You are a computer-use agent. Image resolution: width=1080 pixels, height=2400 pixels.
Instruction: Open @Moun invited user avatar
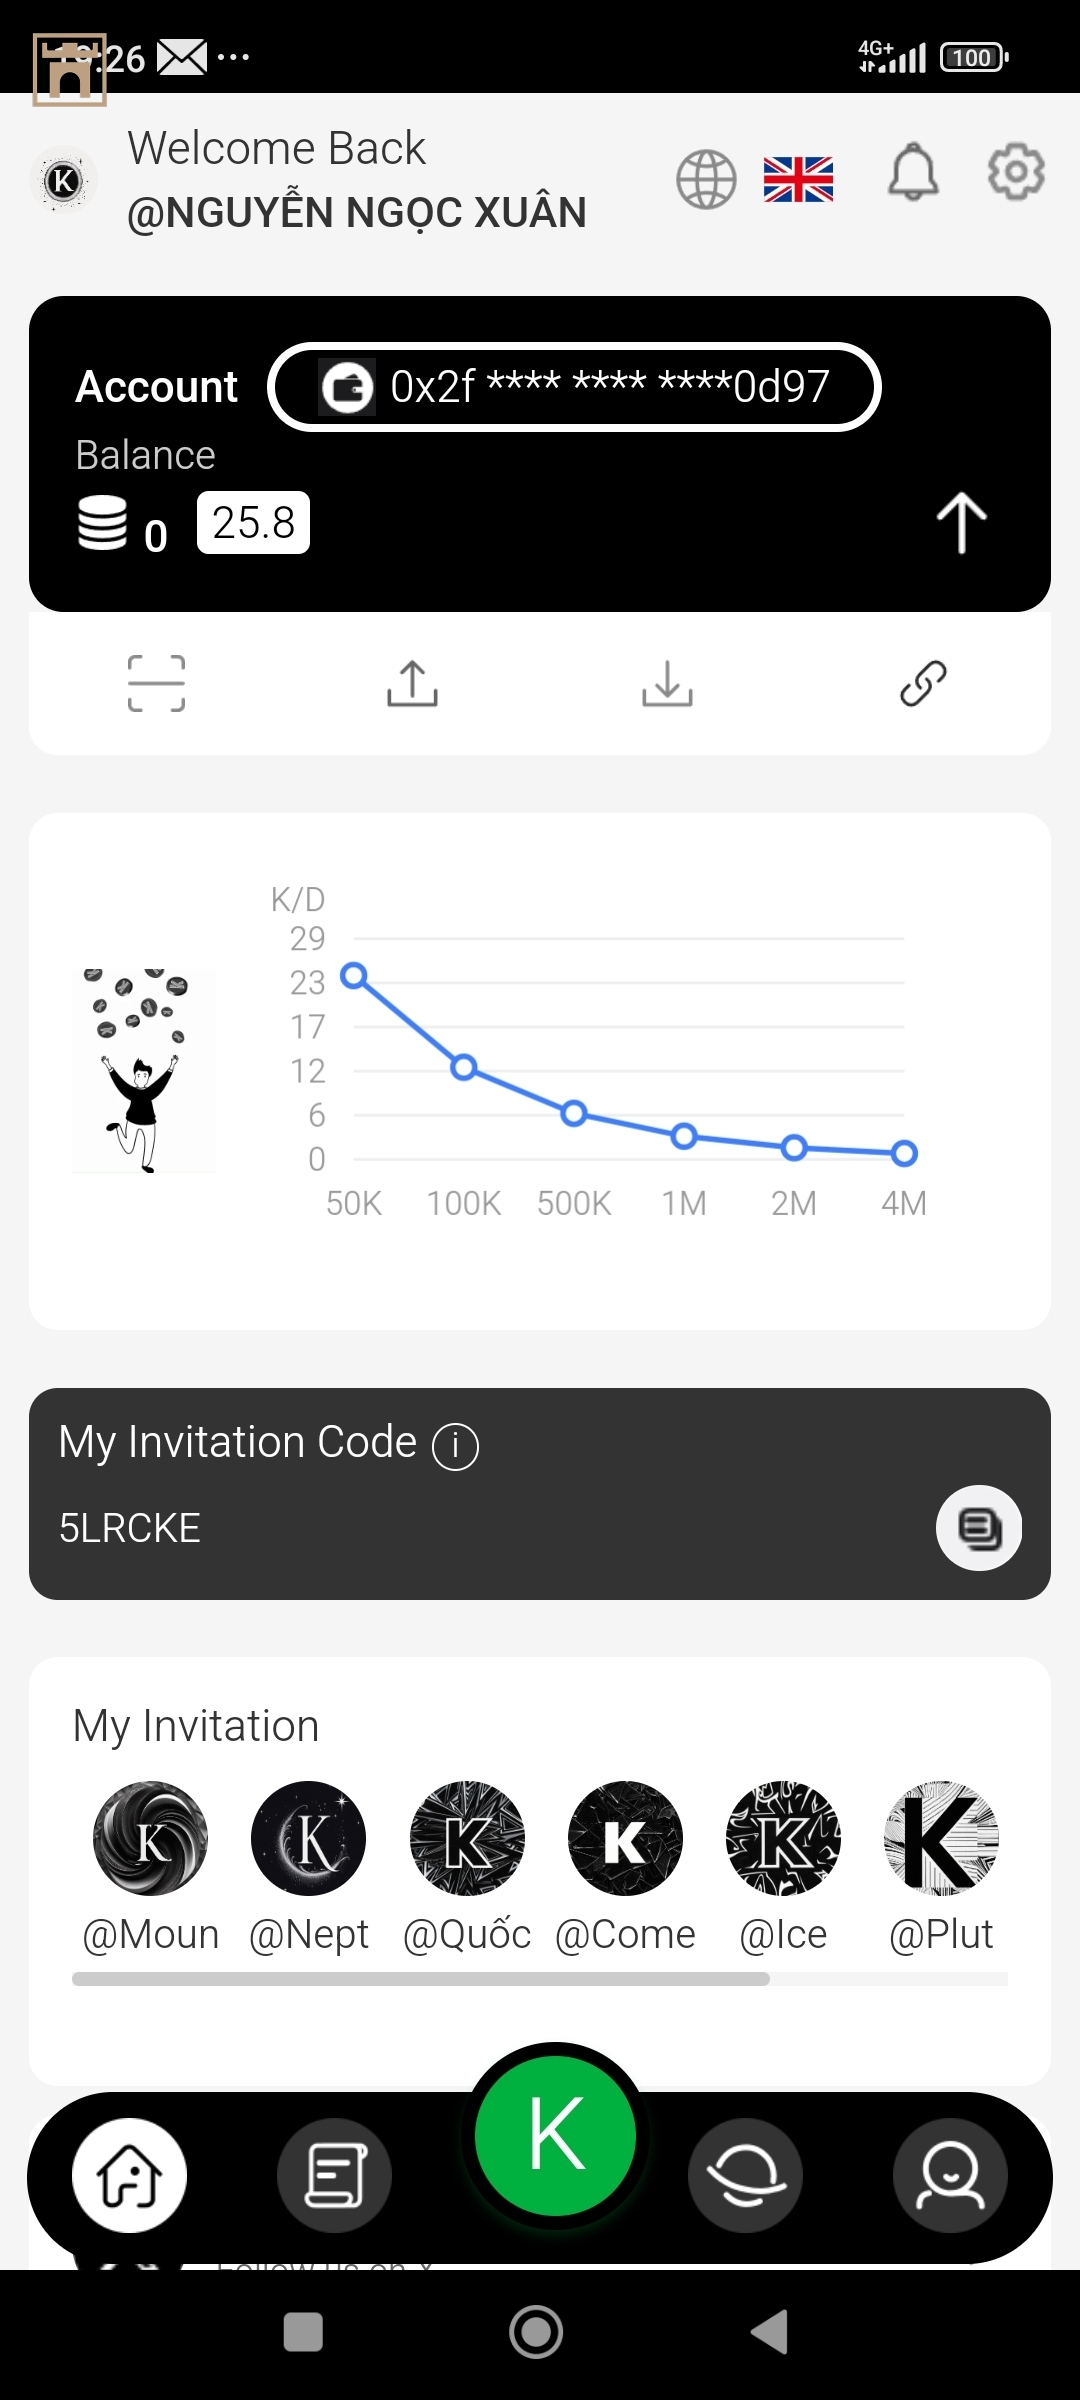151,1838
